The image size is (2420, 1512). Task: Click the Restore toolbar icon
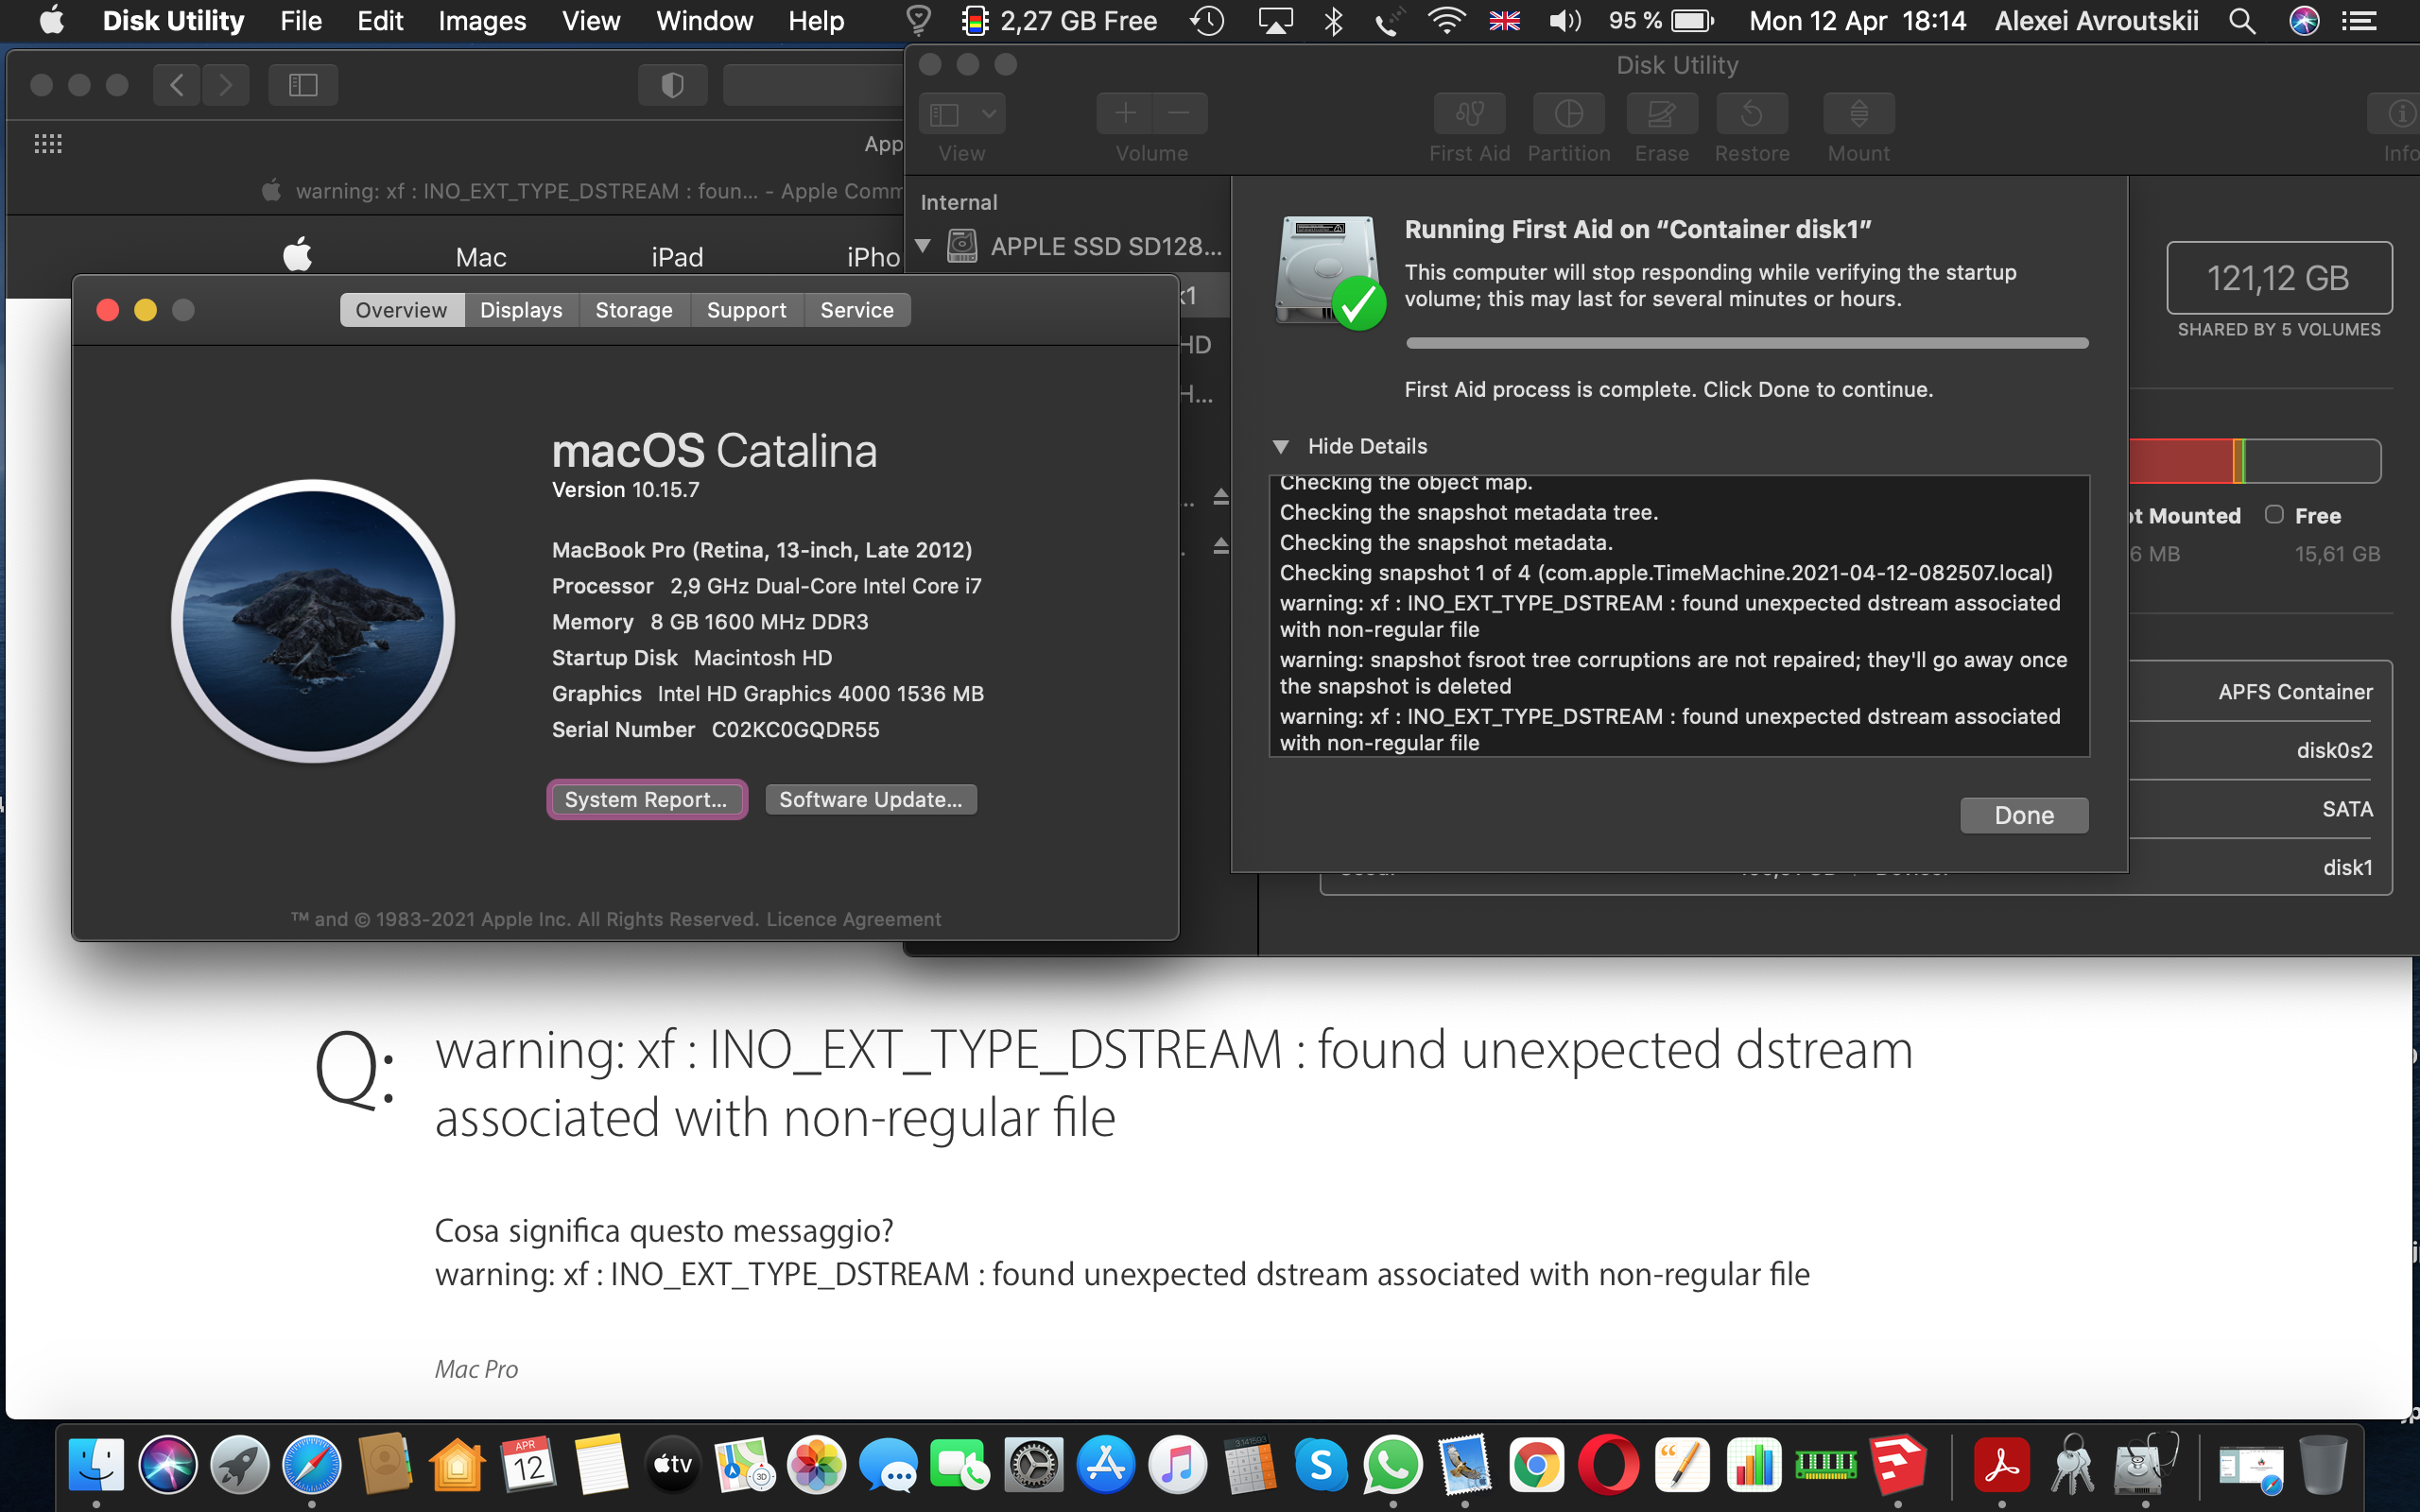pyautogui.click(x=1751, y=115)
